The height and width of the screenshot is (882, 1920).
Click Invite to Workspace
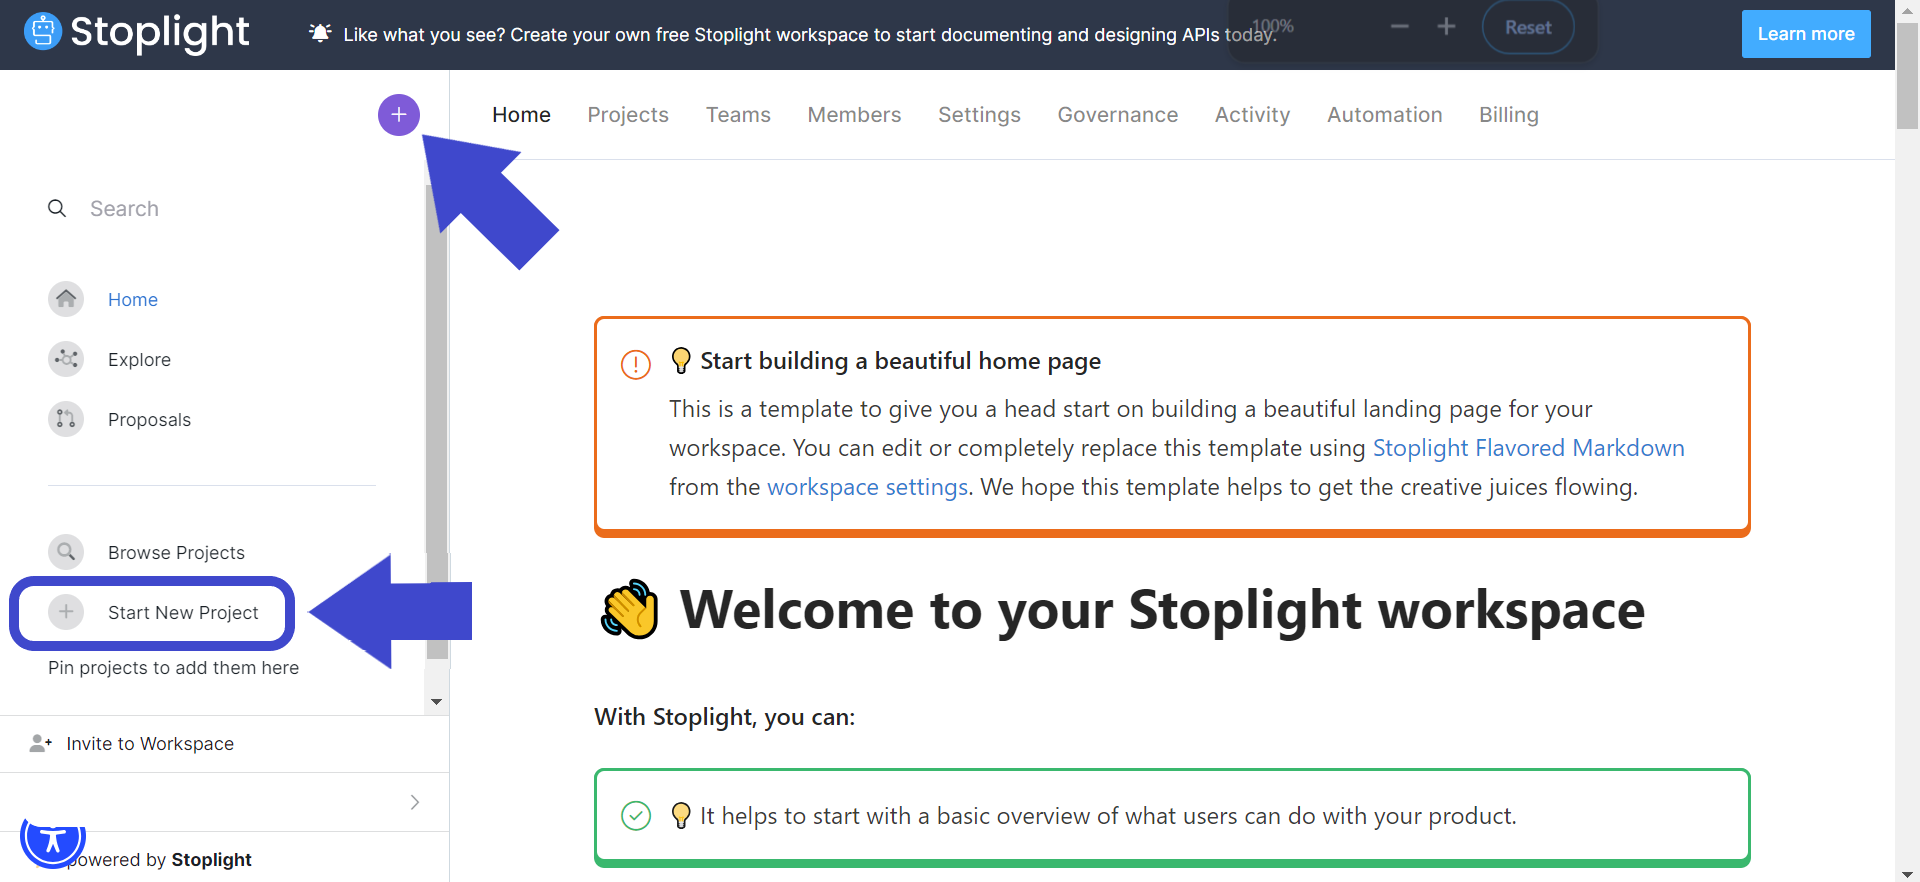point(150,743)
